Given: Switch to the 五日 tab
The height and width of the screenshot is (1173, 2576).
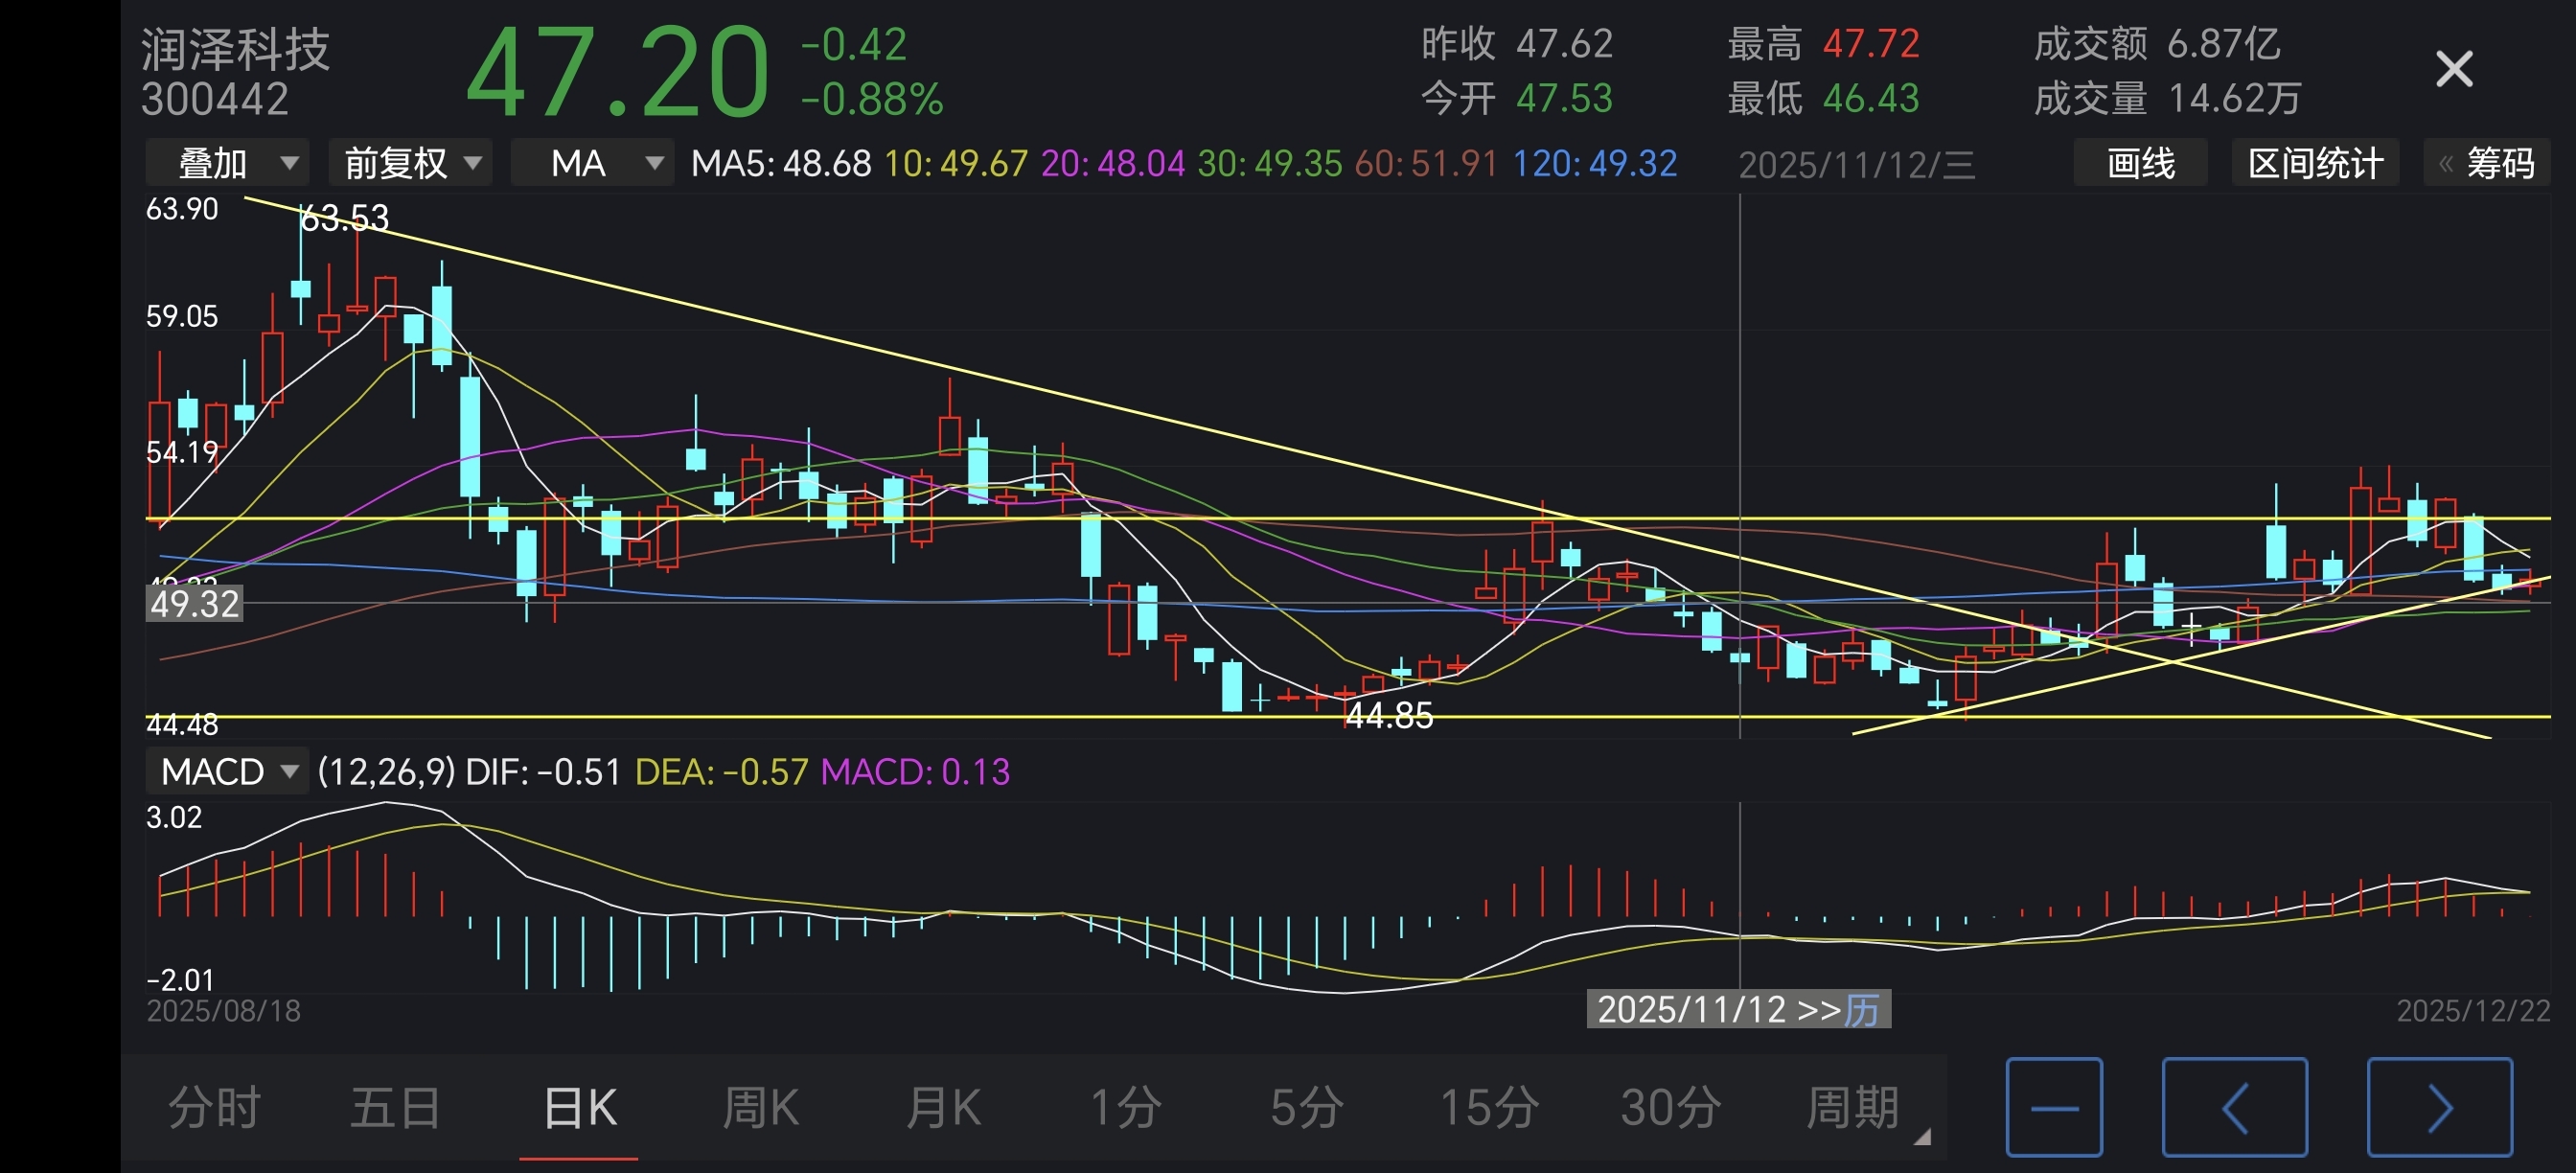Looking at the screenshot, I should (395, 1107).
